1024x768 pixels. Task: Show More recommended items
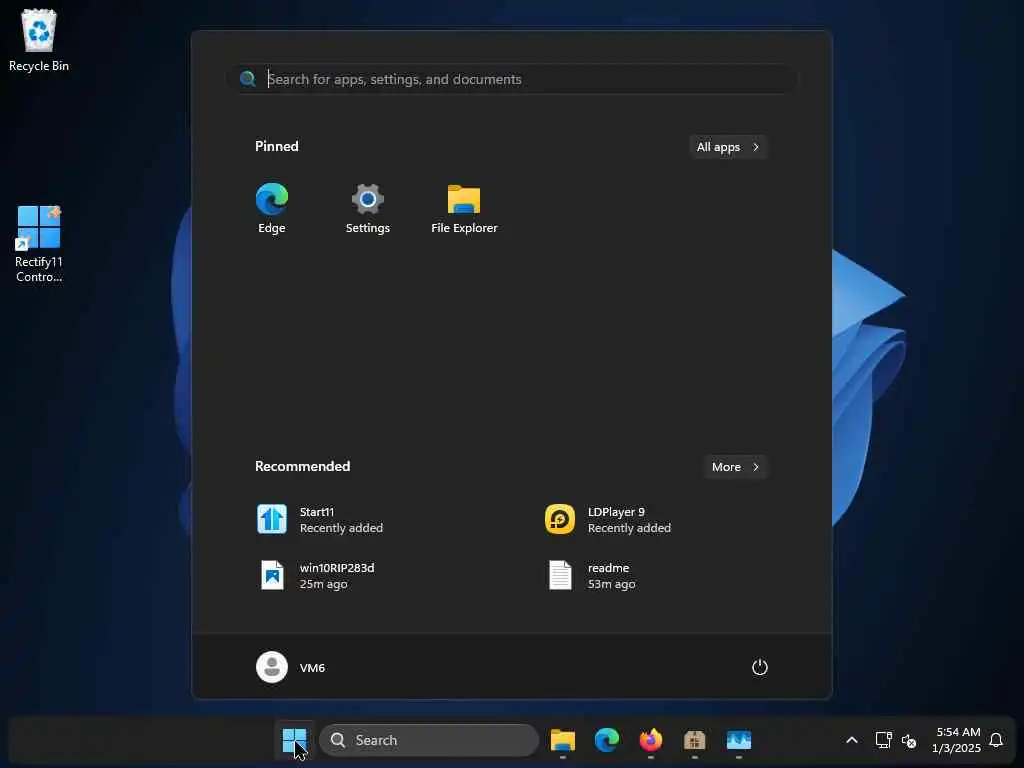(735, 467)
